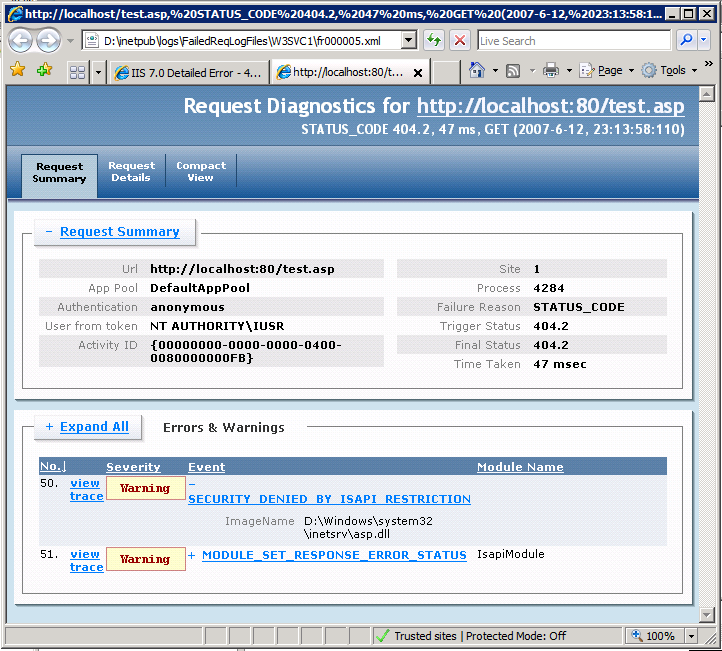Click the Expand All link
Image resolution: width=722 pixels, height=651 pixels.
pos(93,427)
